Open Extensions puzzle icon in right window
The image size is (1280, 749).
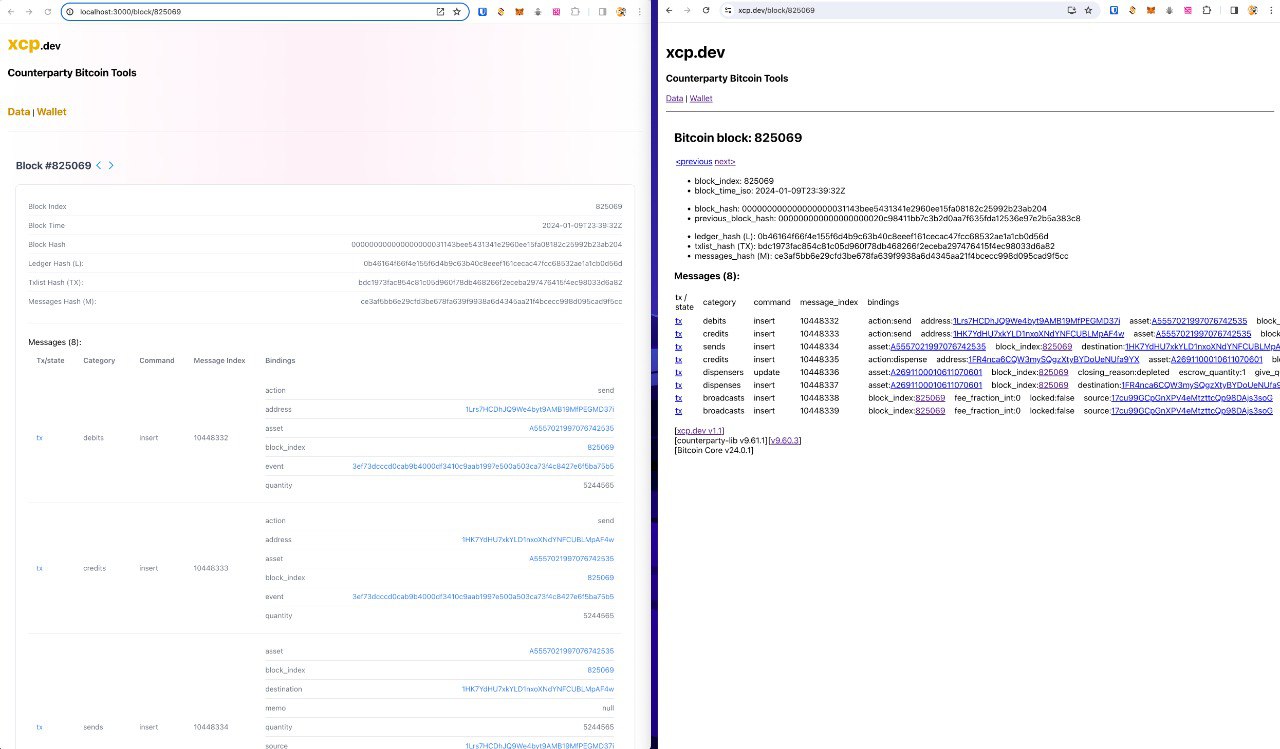(1206, 10)
